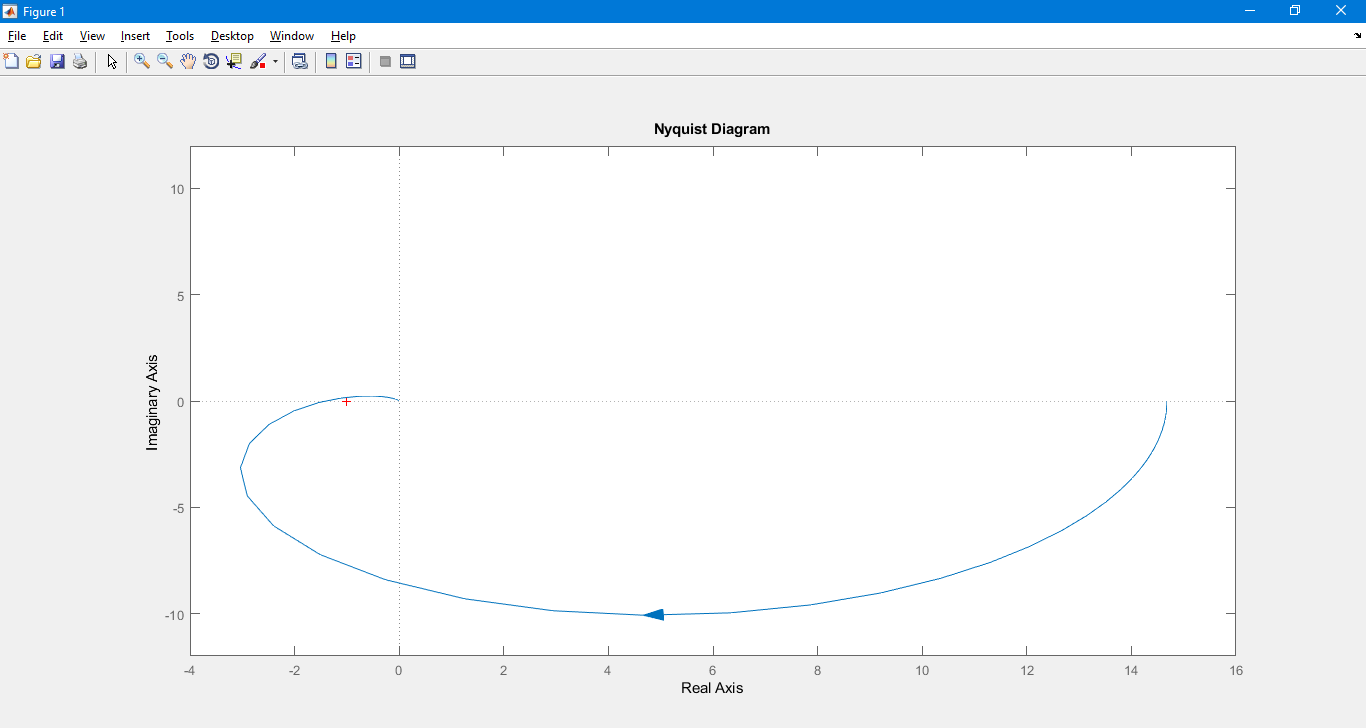This screenshot has height=728, width=1366.
Task: Close the Figure 1 window
Action: pos(1342,11)
